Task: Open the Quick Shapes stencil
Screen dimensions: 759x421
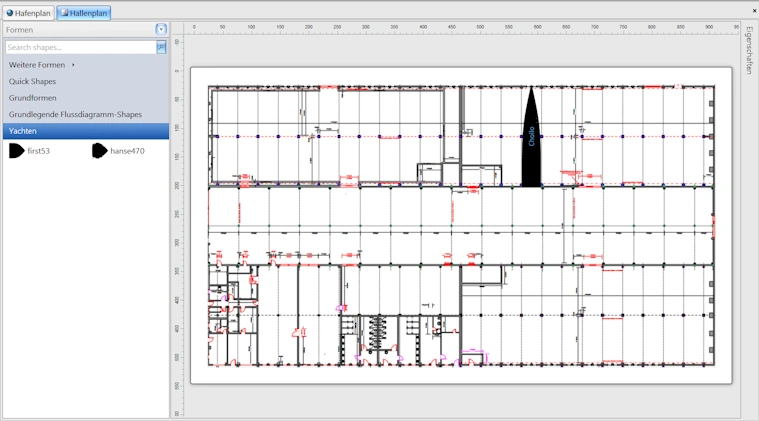Action: [x=32, y=81]
